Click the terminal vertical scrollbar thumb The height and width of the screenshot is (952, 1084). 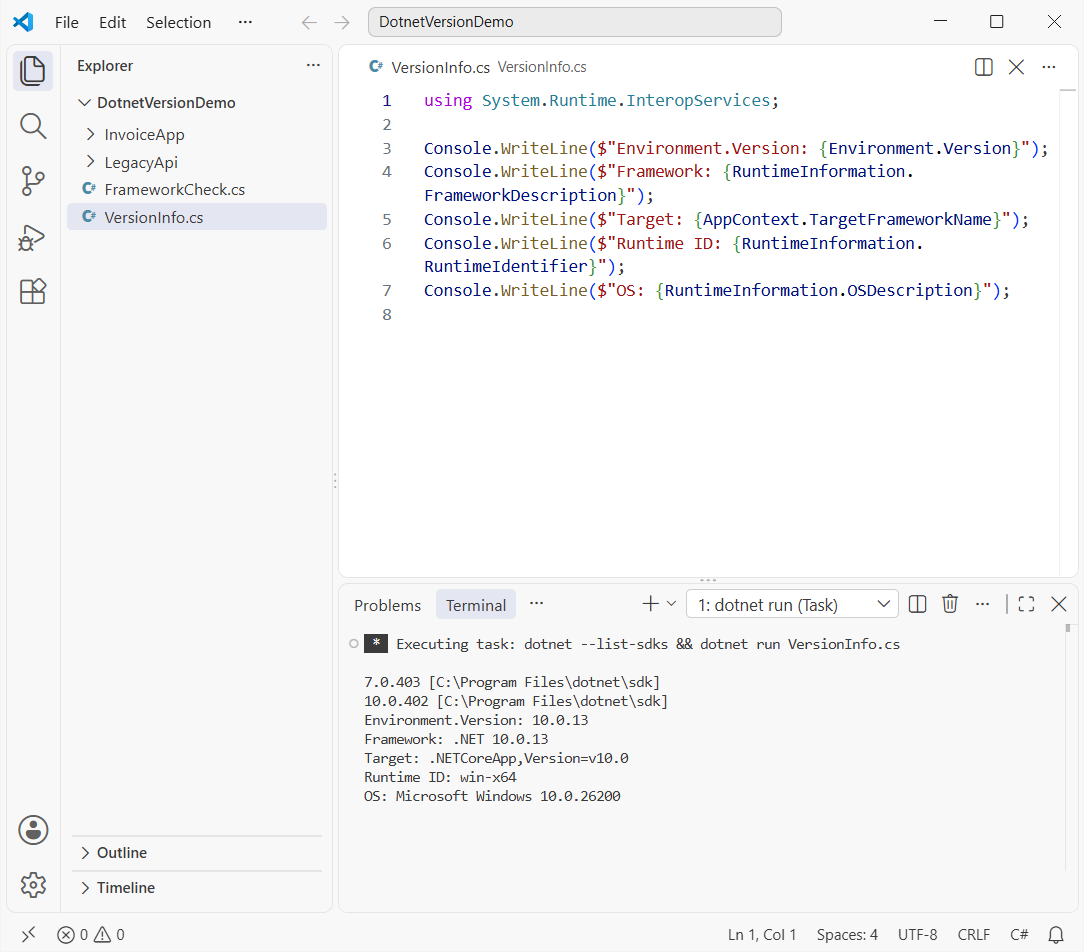[x=1067, y=628]
